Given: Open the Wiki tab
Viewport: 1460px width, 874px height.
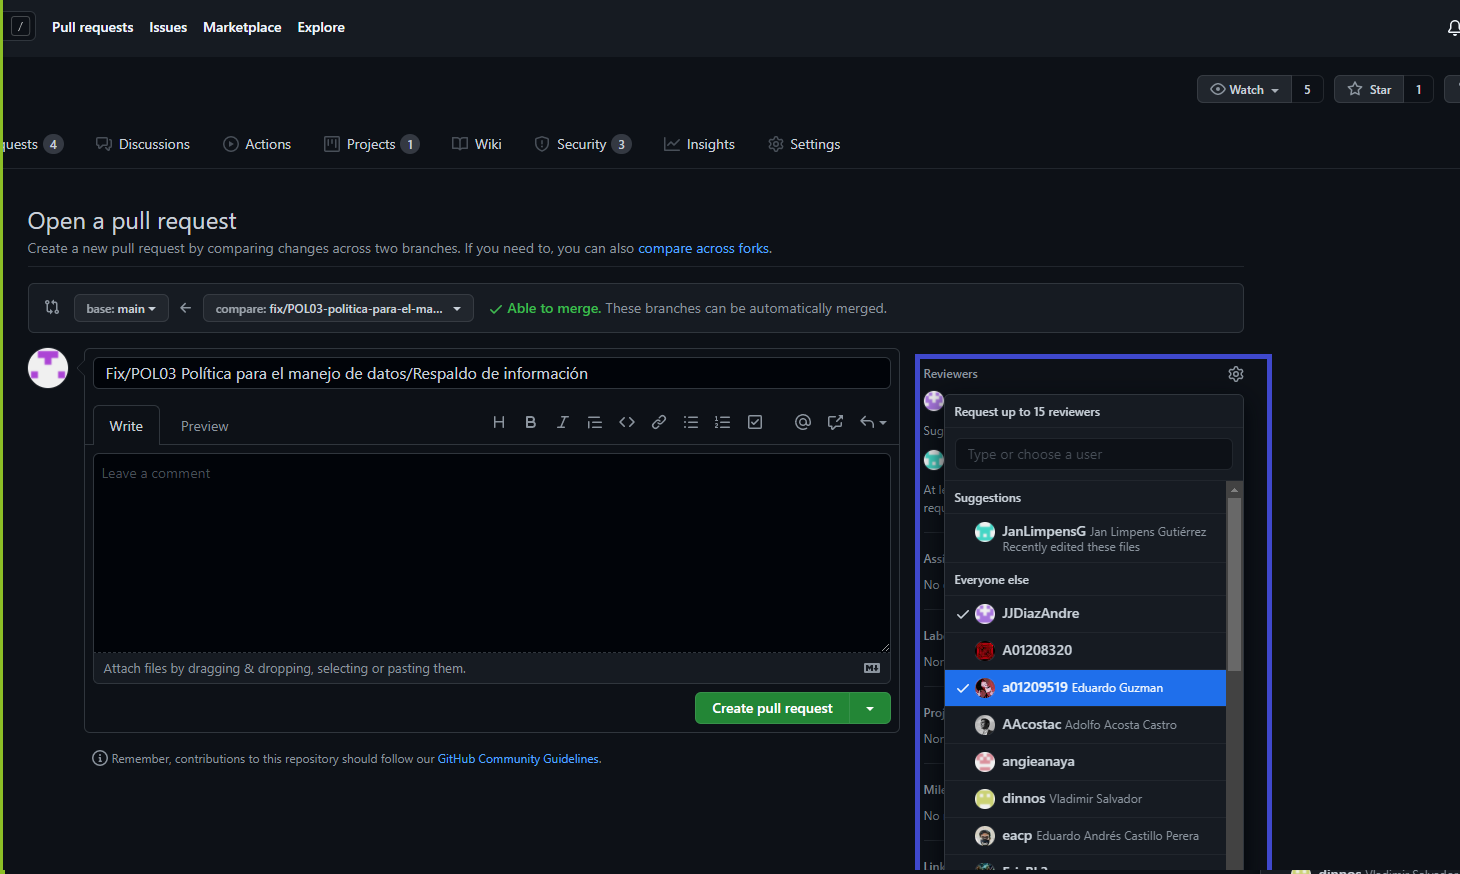Looking at the screenshot, I should click(x=477, y=144).
